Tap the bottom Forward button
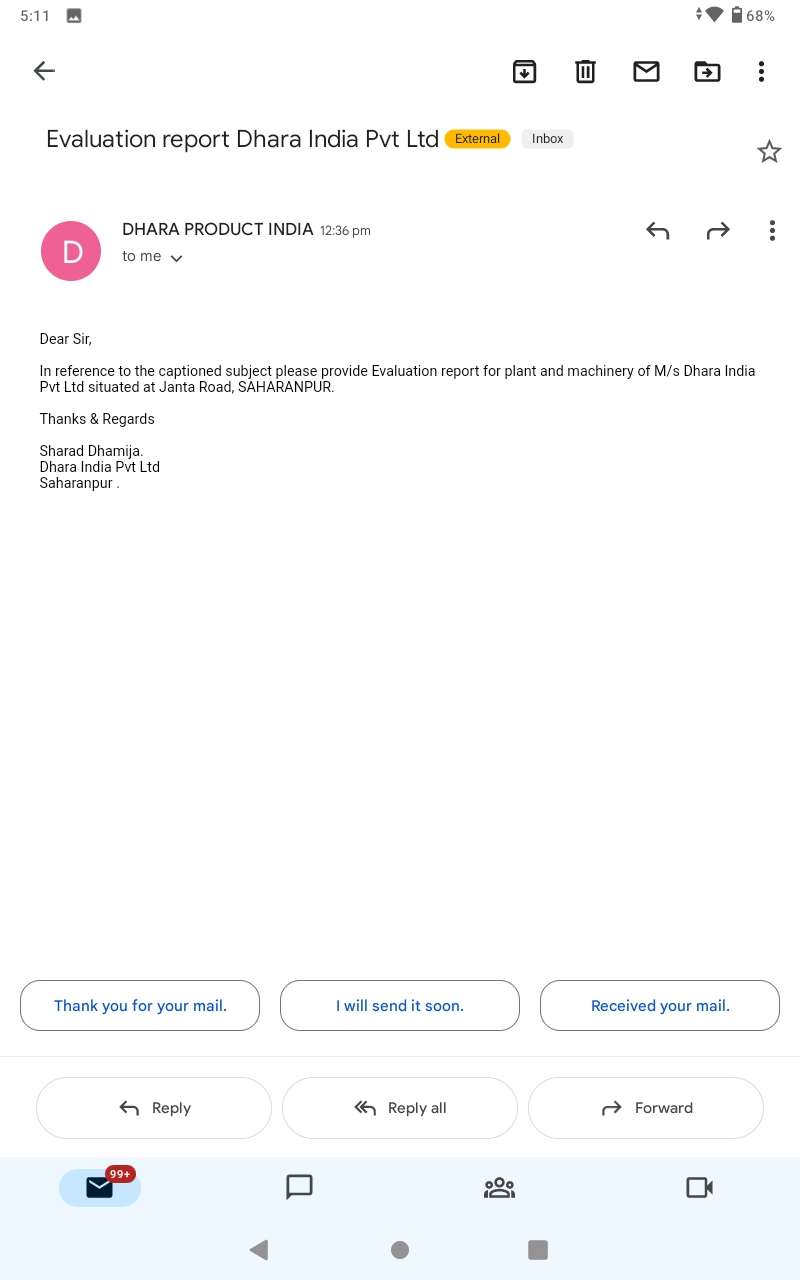Viewport: 800px width, 1280px height. pyautogui.click(x=646, y=1108)
